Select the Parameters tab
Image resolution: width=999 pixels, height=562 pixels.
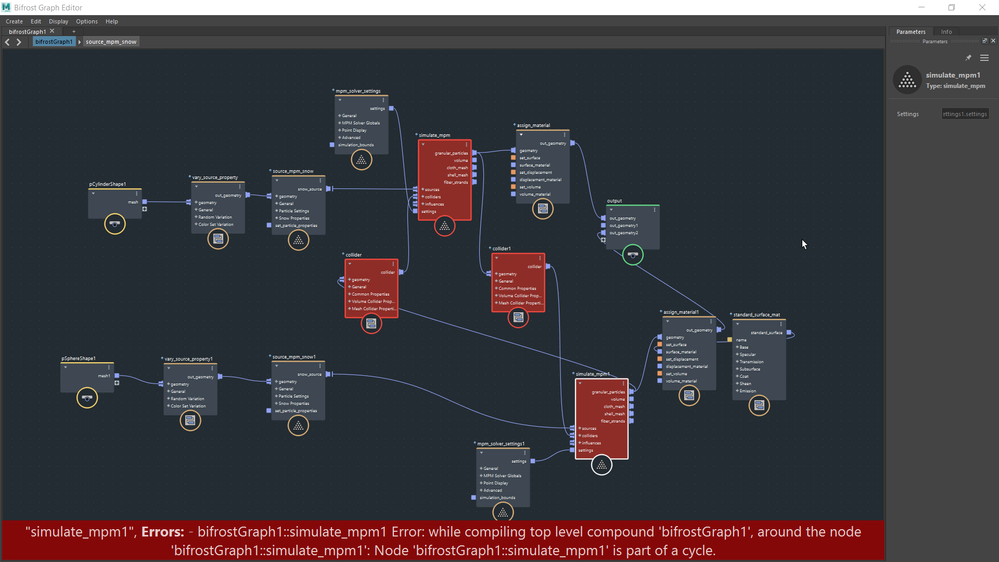pyautogui.click(x=910, y=31)
